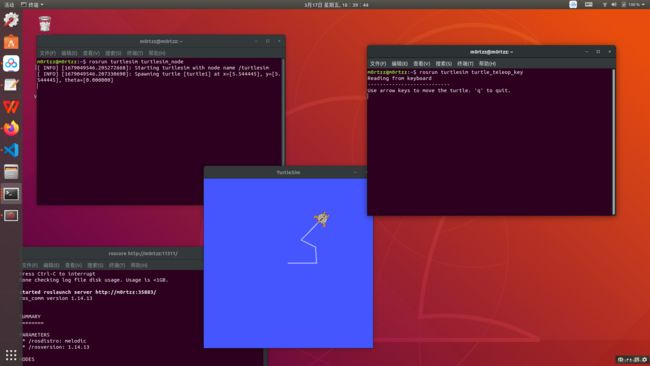Close the turtlesim_node terminal window
Image resolution: width=650 pixels, height=366 pixels.
(279, 41)
